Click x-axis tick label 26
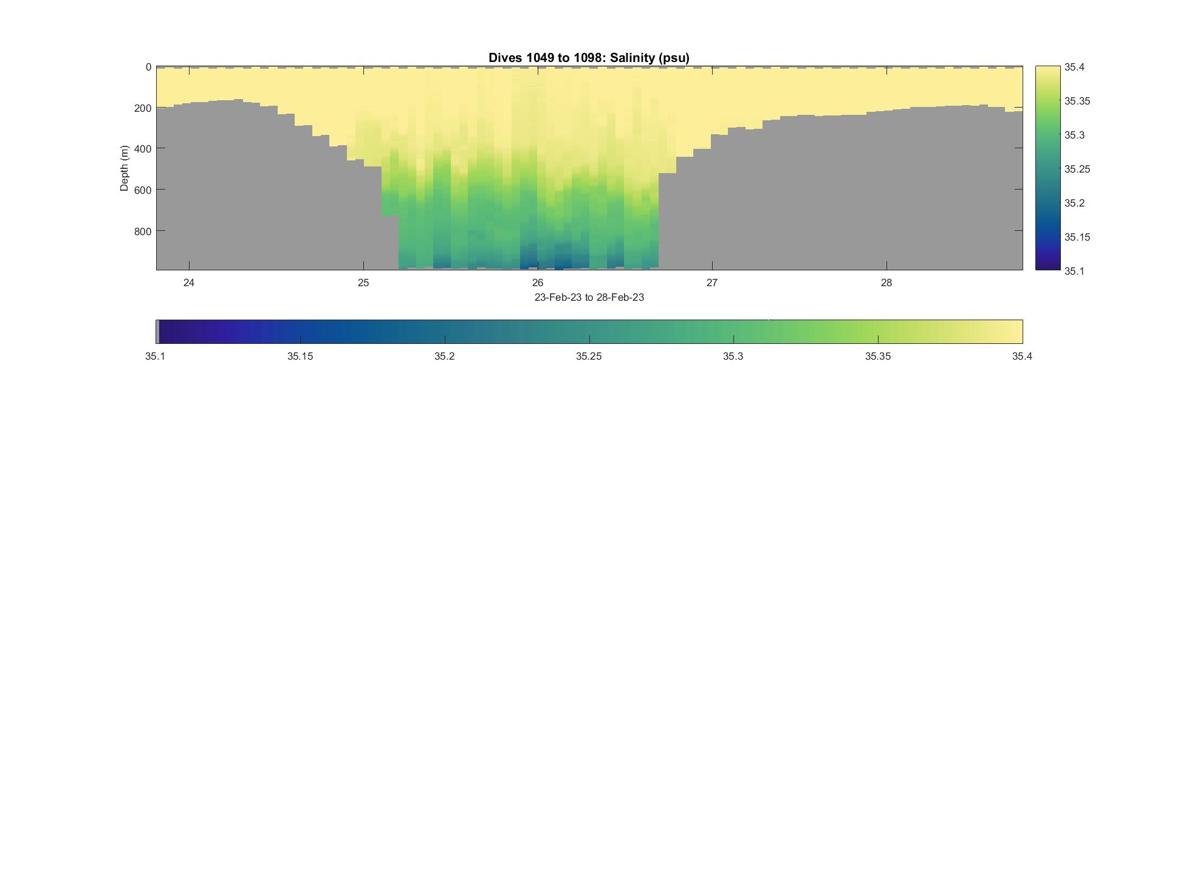 click(538, 282)
